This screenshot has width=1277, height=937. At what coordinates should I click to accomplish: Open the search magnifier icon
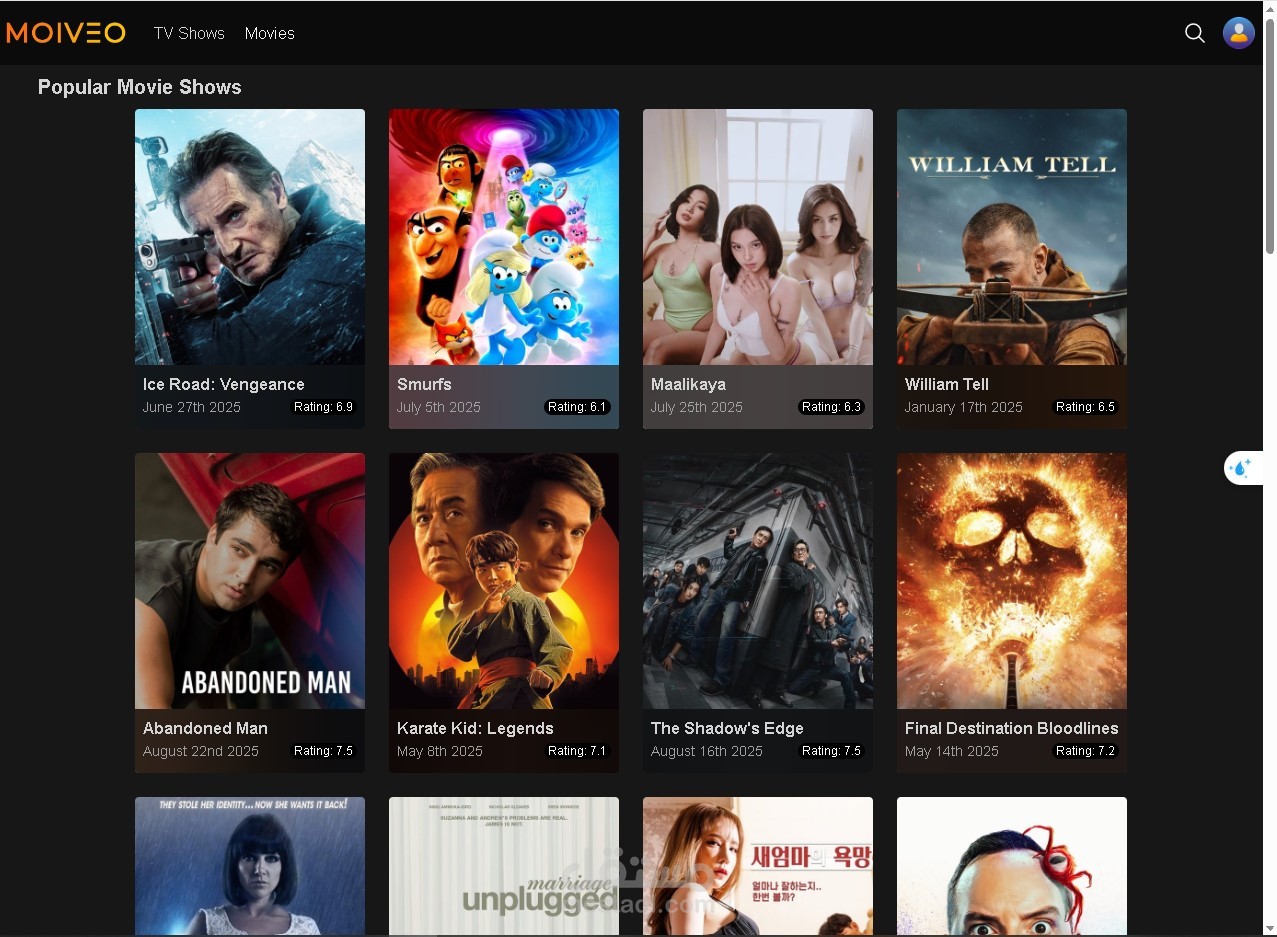[1194, 33]
